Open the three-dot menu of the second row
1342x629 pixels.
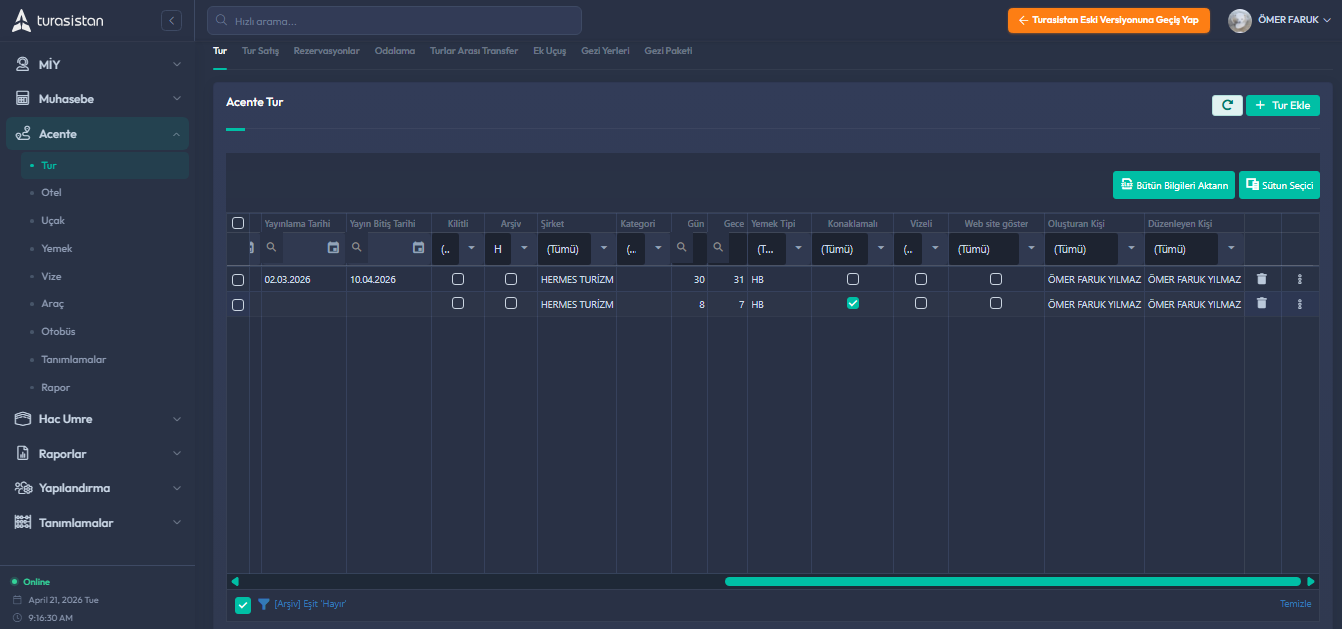[1299, 304]
